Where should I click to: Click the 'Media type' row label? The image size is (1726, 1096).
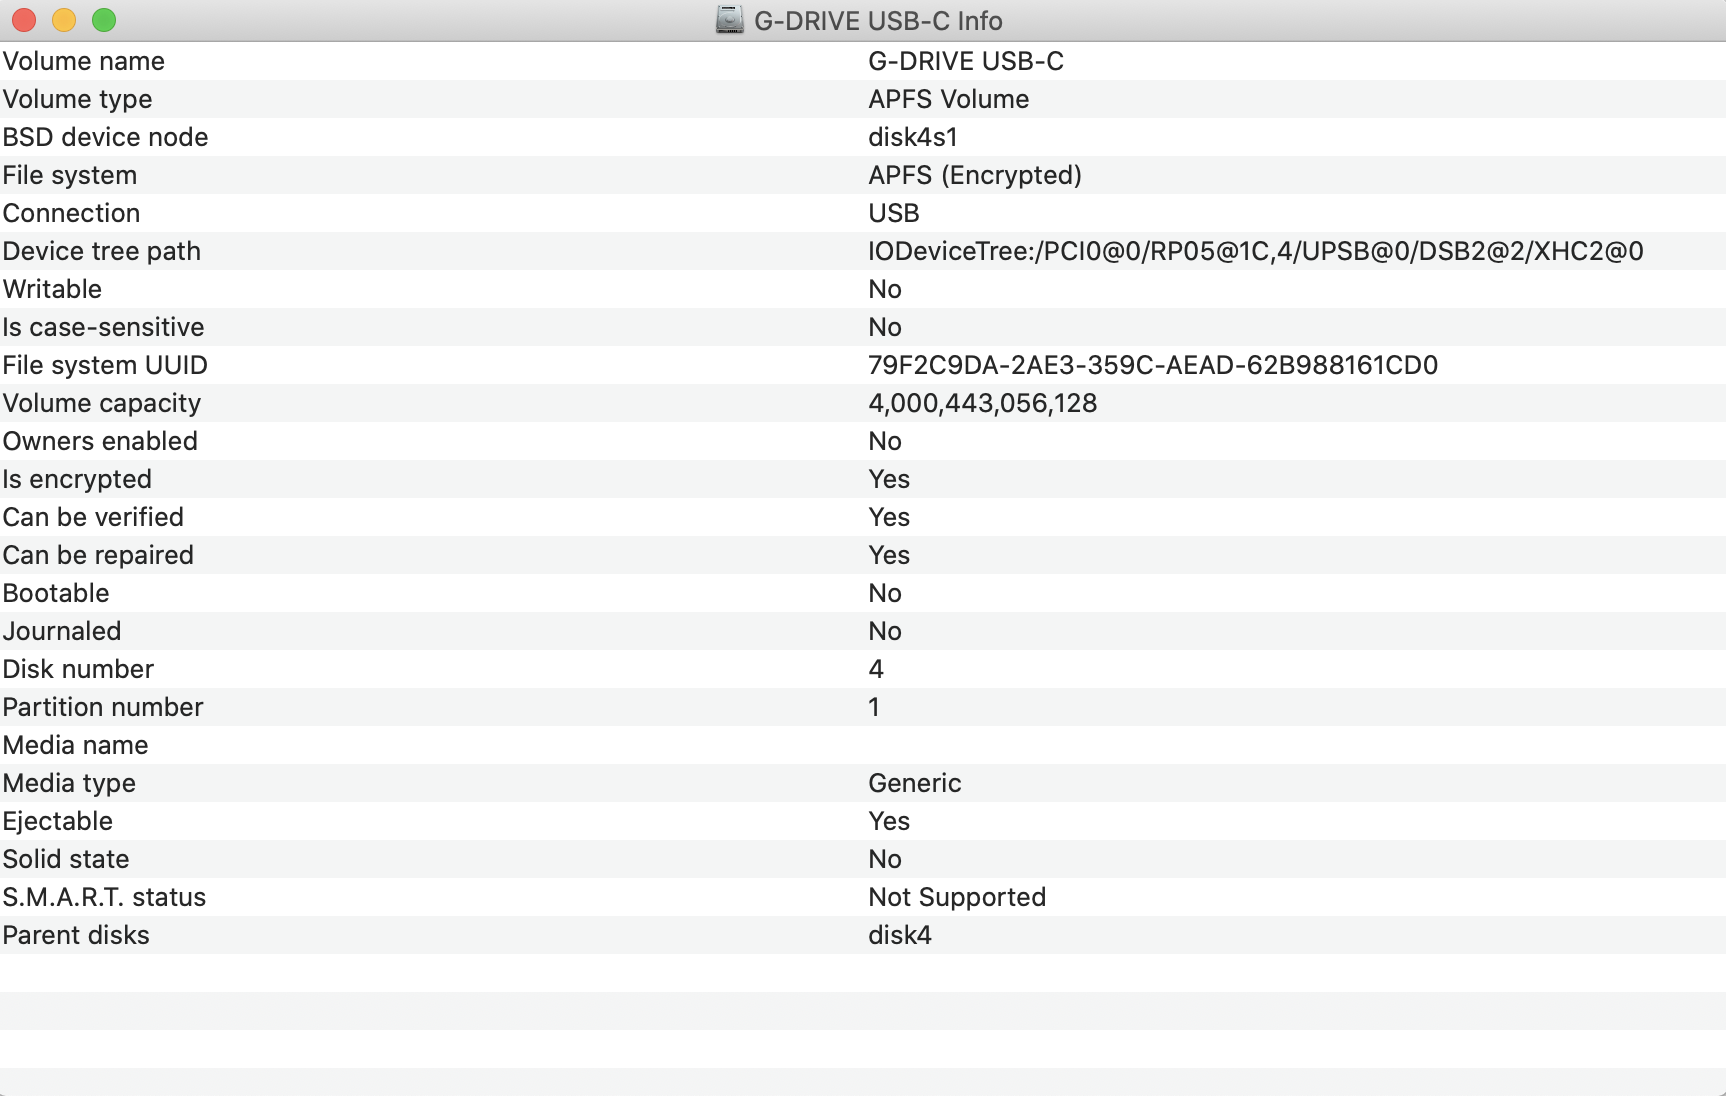coord(70,783)
